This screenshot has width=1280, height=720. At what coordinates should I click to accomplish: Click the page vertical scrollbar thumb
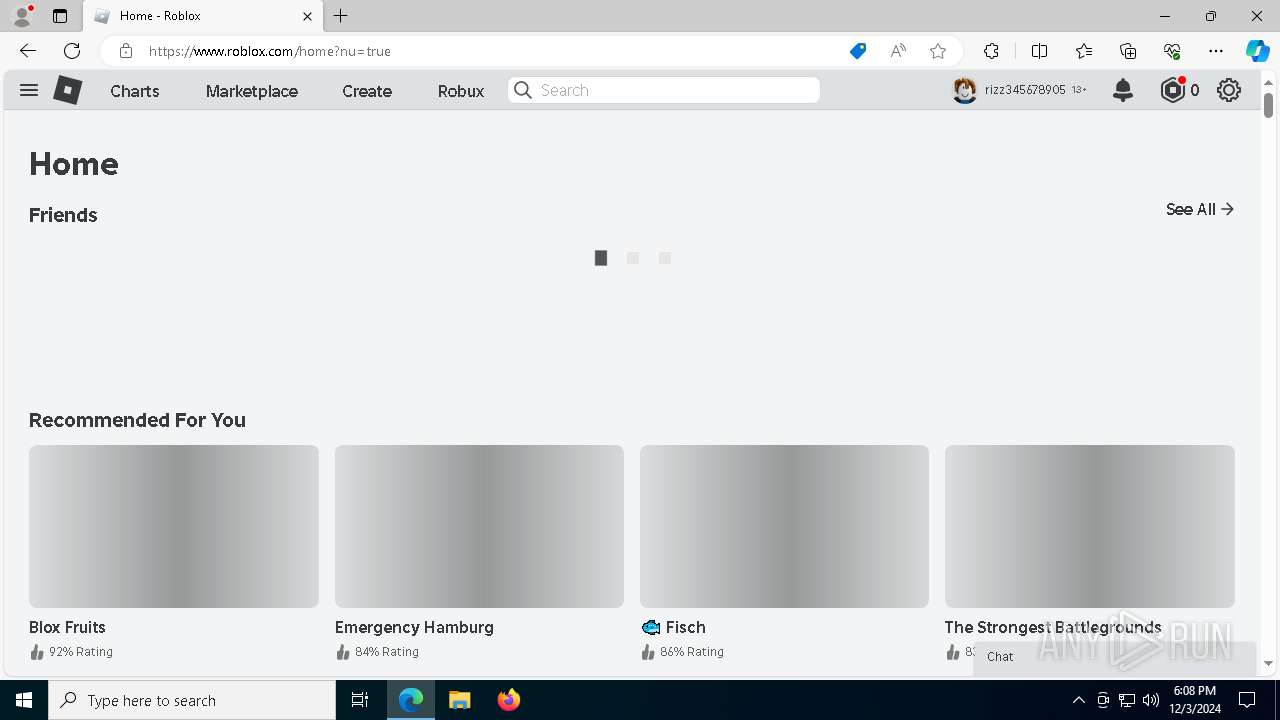[x=1268, y=104]
